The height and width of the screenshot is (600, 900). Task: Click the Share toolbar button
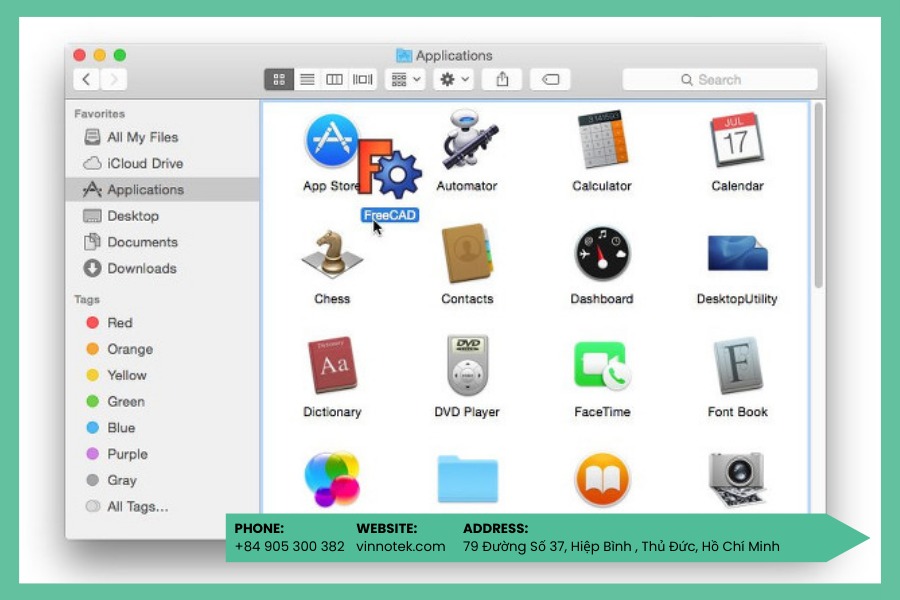pyautogui.click(x=502, y=79)
